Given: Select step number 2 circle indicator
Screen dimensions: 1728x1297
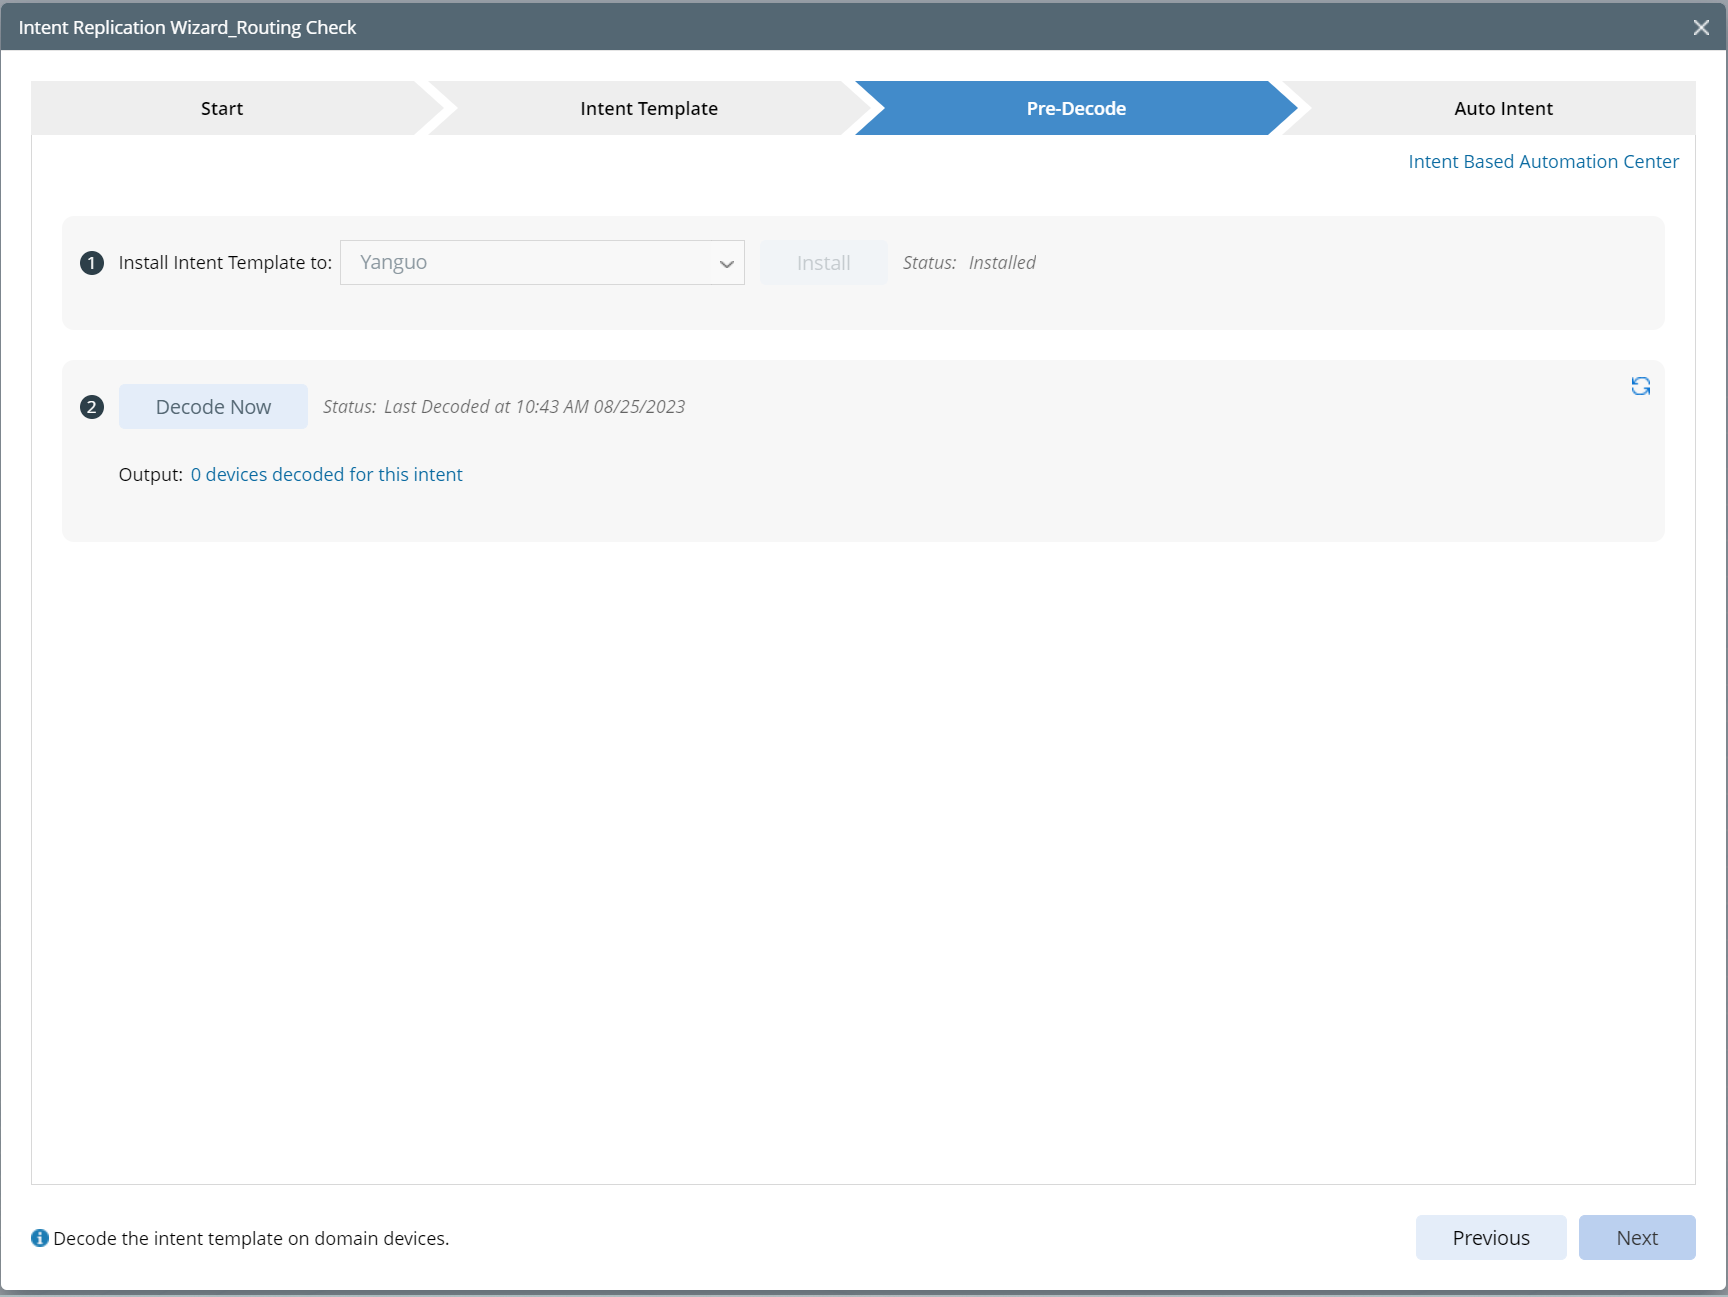Looking at the screenshot, I should pyautogui.click(x=91, y=407).
